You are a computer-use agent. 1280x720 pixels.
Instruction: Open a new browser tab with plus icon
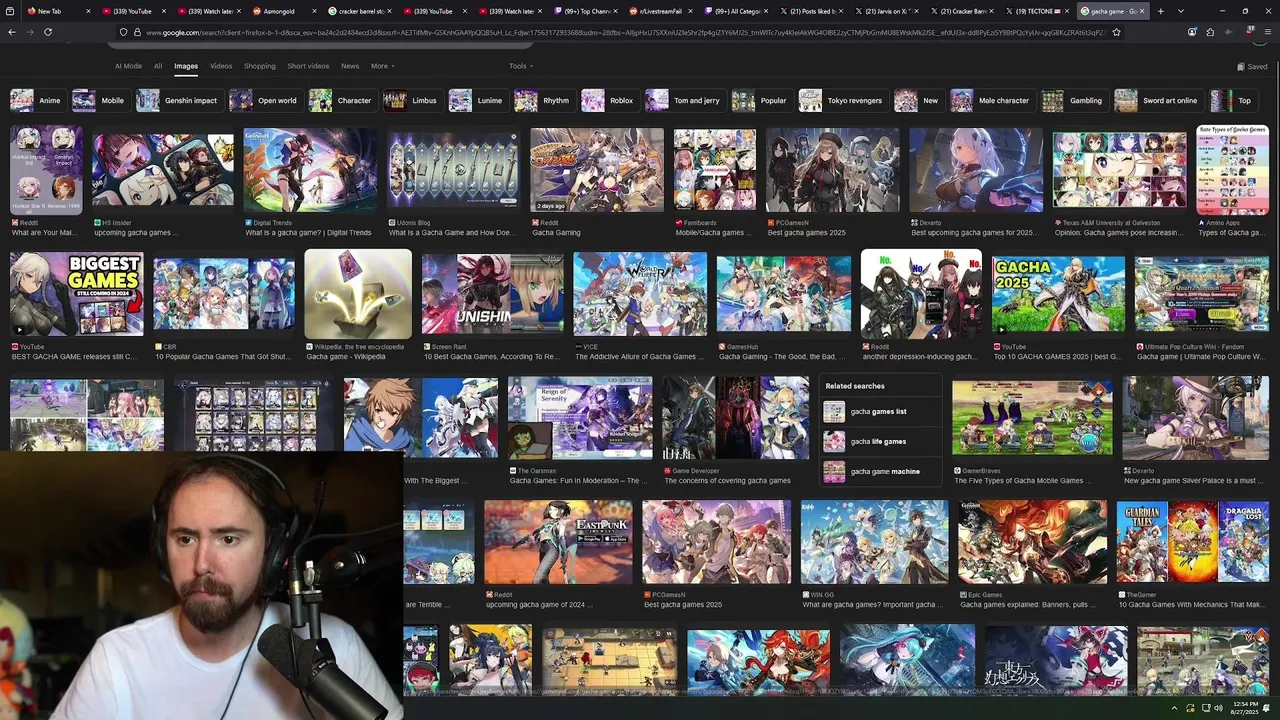(1160, 11)
